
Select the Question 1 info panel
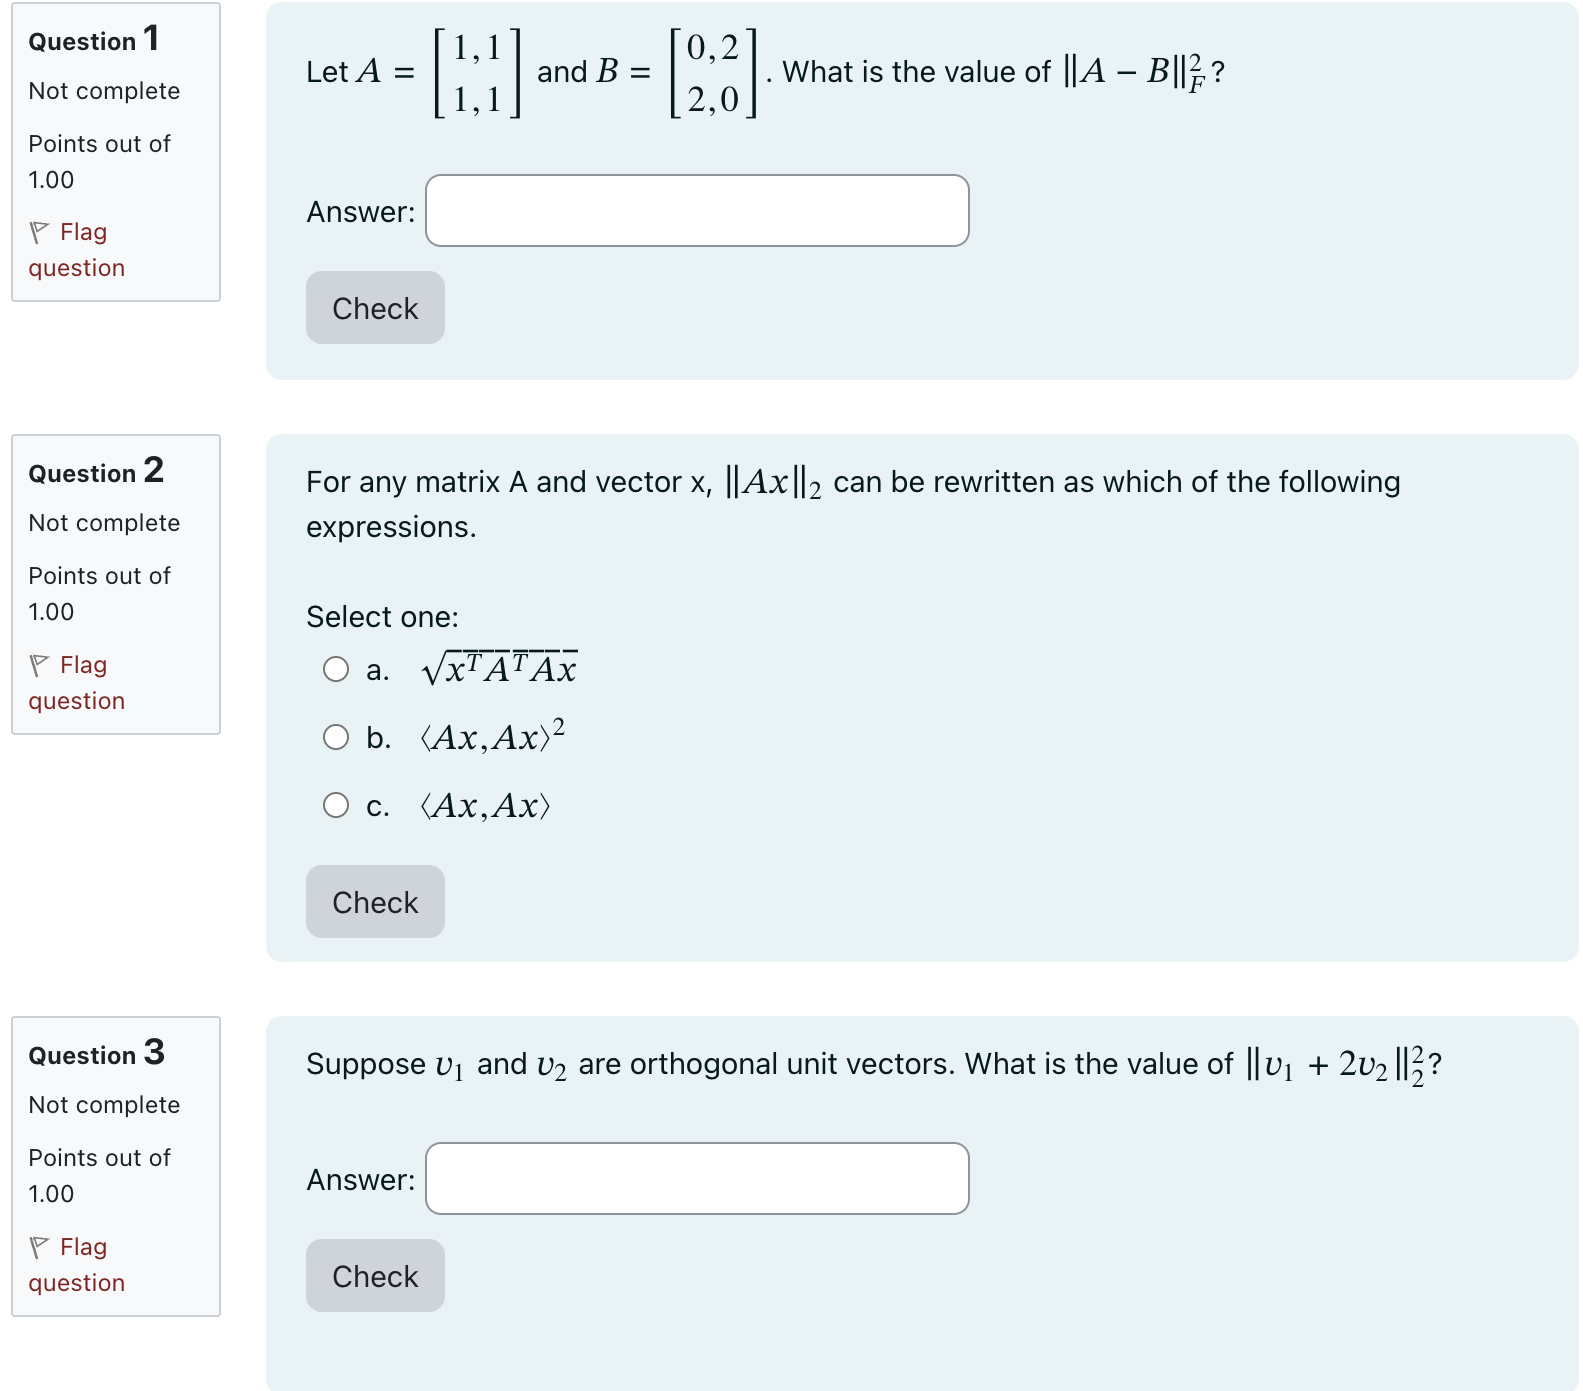pyautogui.click(x=115, y=151)
